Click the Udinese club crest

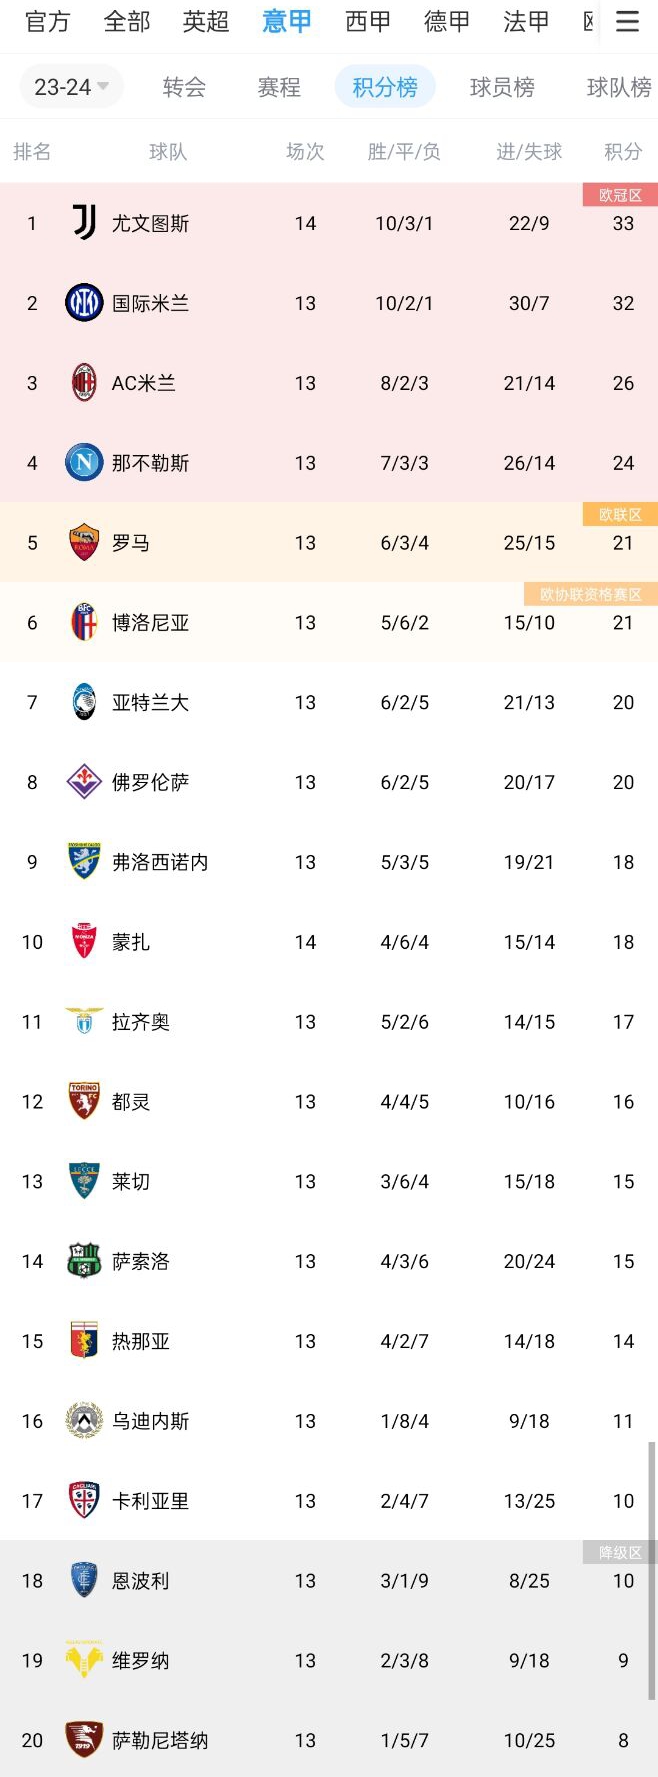point(84,1421)
